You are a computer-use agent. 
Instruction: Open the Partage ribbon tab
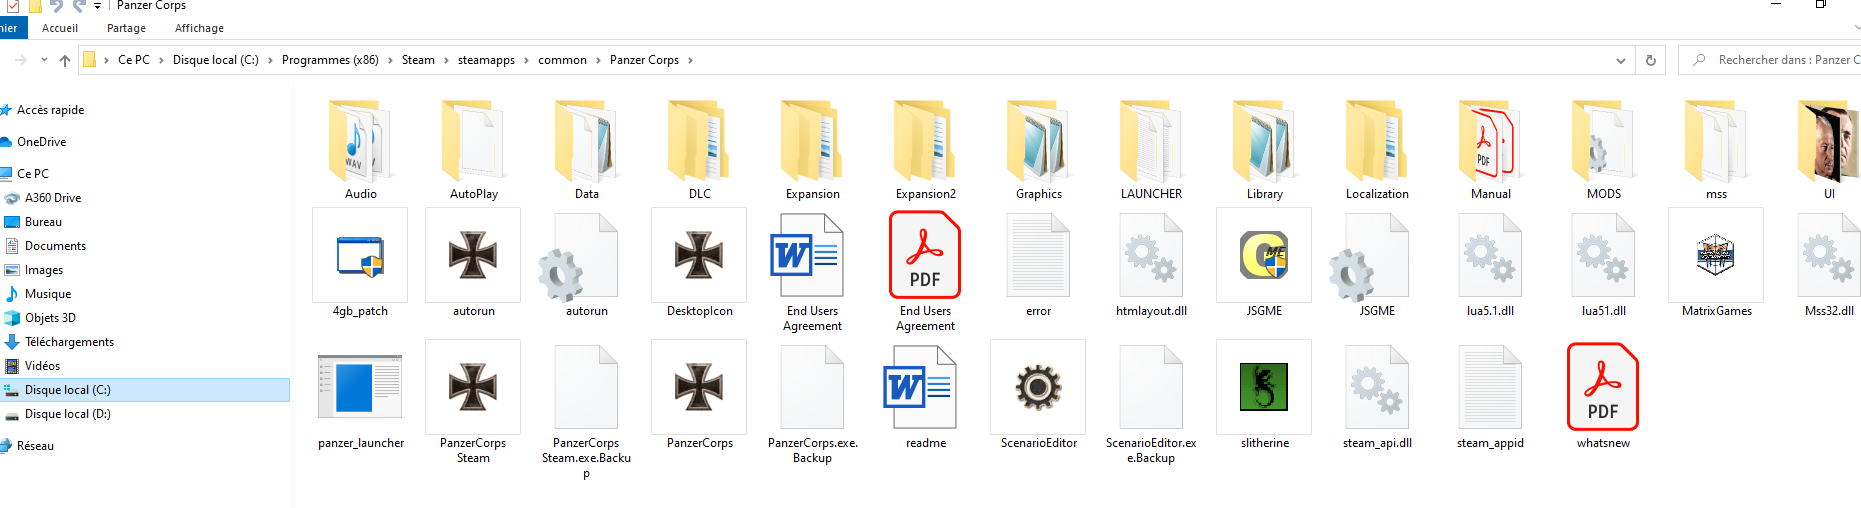[x=126, y=28]
